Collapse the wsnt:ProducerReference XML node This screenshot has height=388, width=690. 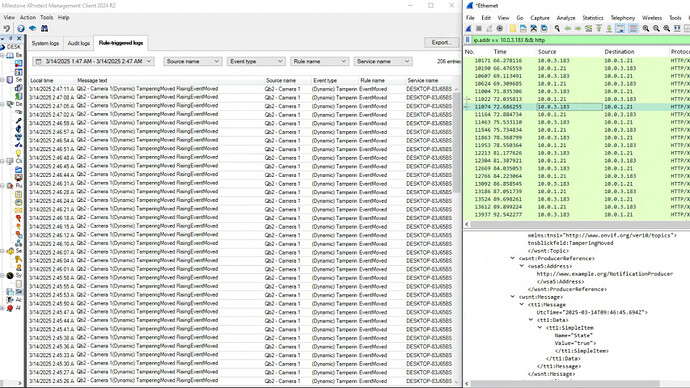coord(513,258)
